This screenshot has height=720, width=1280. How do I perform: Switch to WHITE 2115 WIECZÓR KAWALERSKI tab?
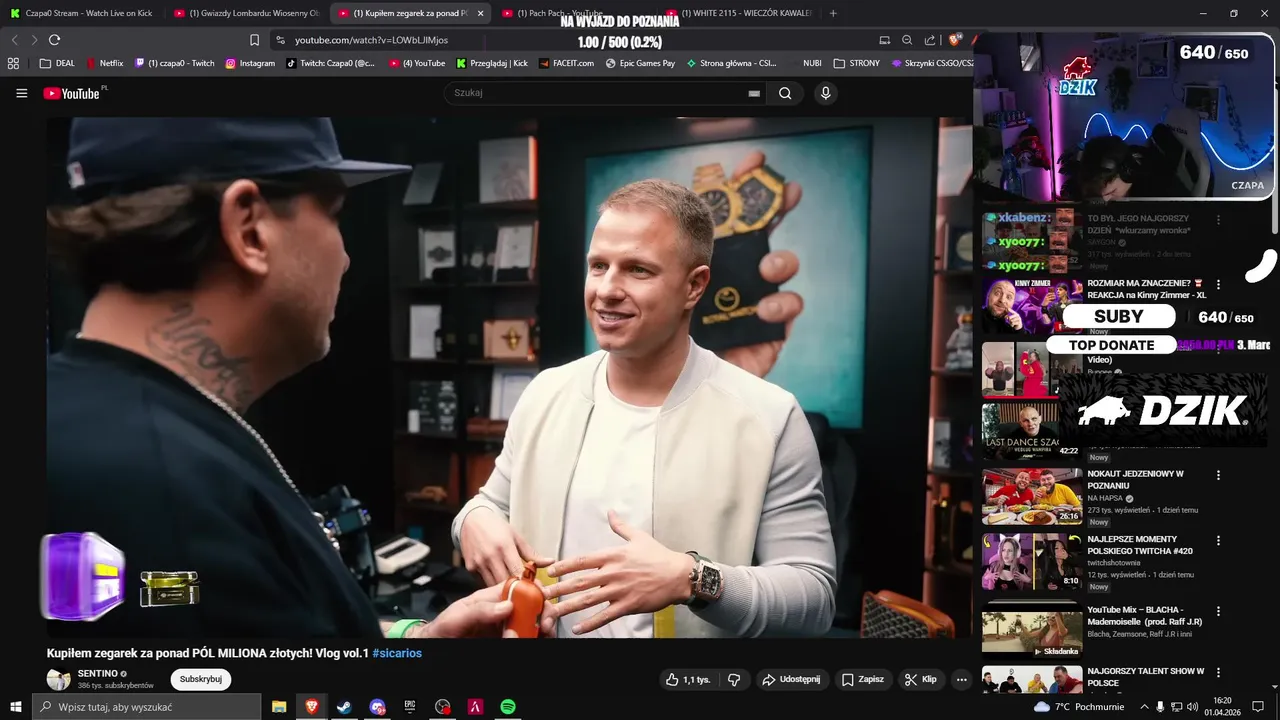[x=740, y=13]
